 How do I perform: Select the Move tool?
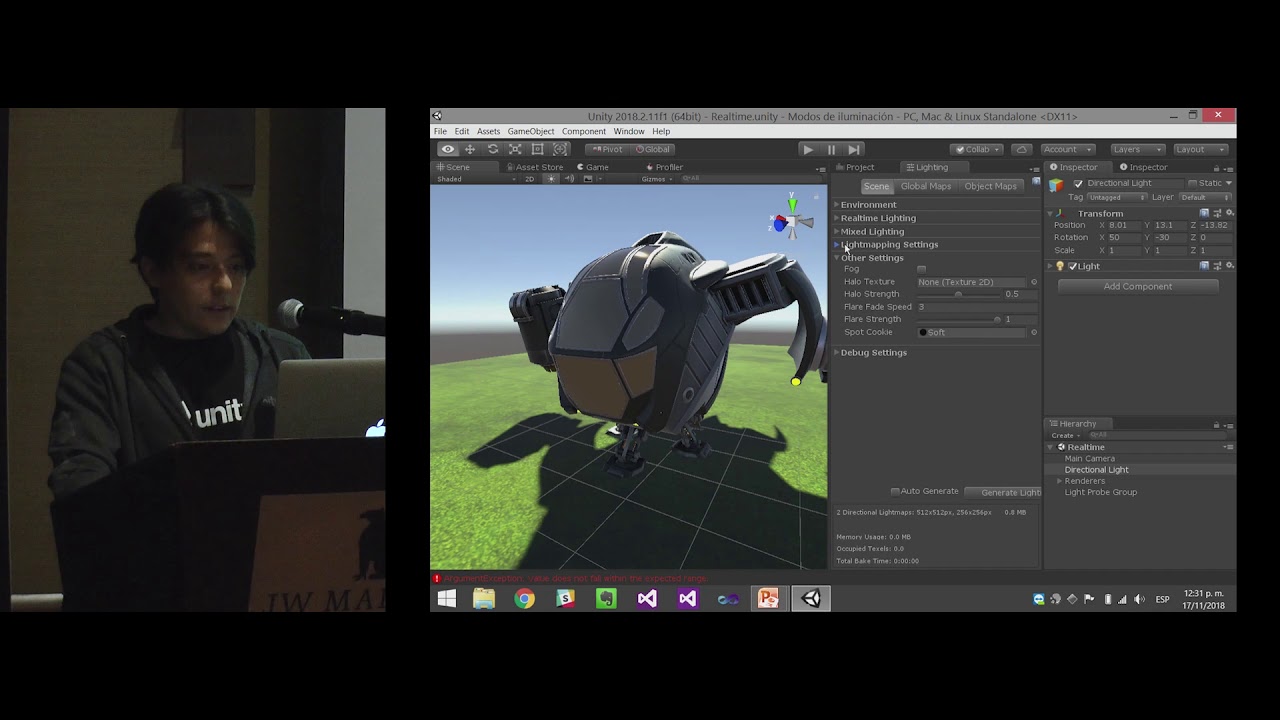470,149
